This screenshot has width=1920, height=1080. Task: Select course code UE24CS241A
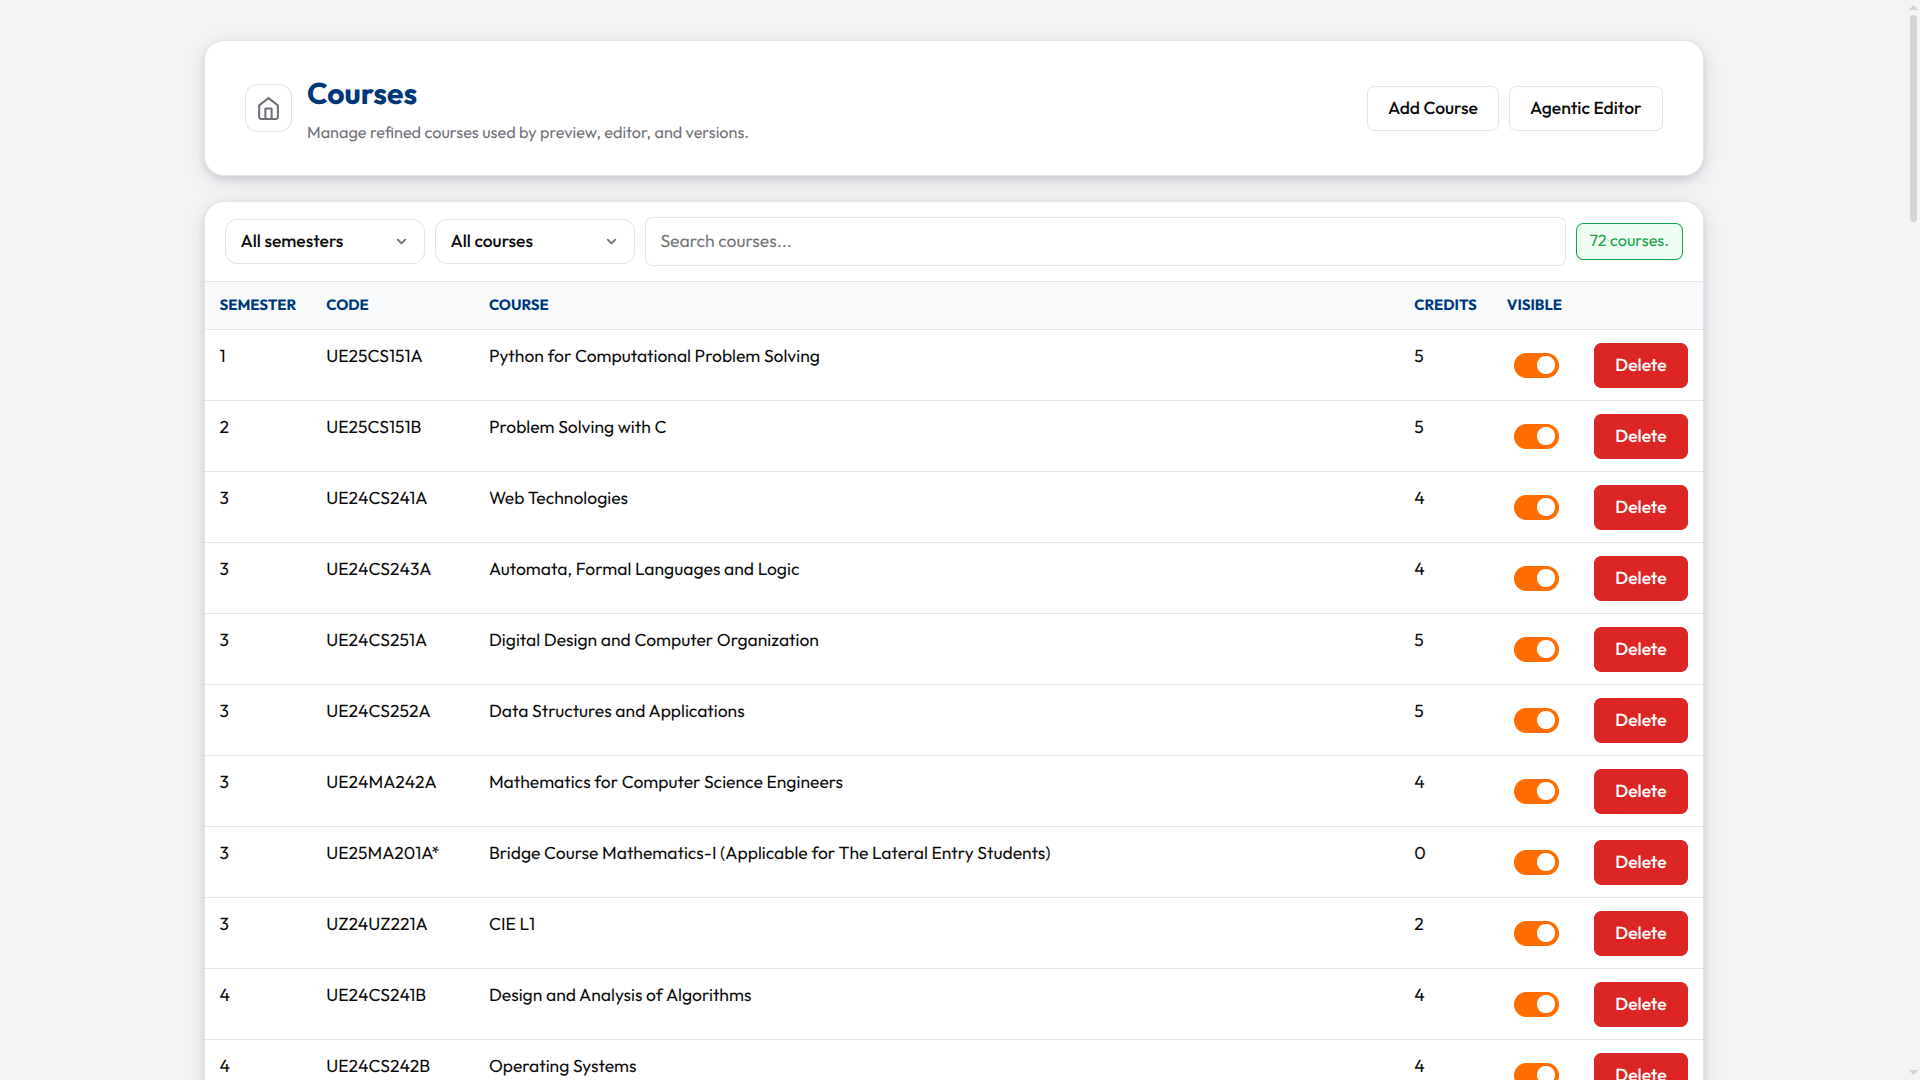pyautogui.click(x=376, y=498)
